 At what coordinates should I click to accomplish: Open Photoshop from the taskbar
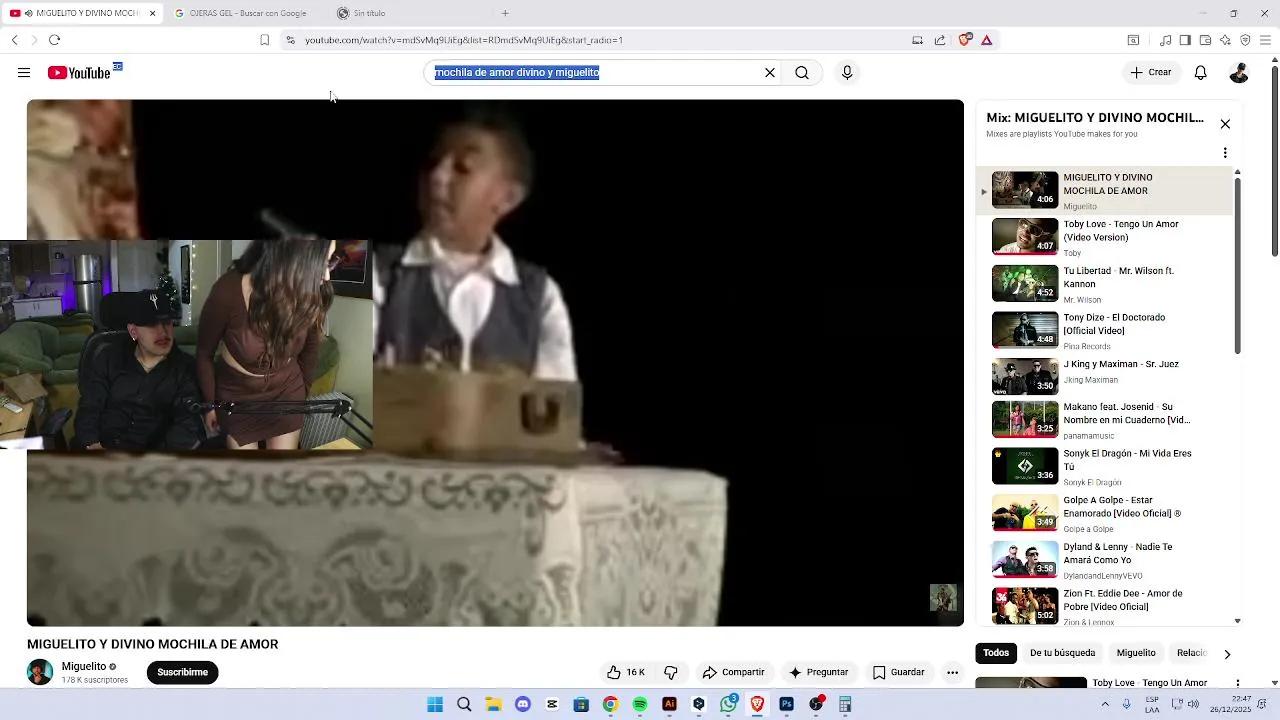[x=787, y=704]
